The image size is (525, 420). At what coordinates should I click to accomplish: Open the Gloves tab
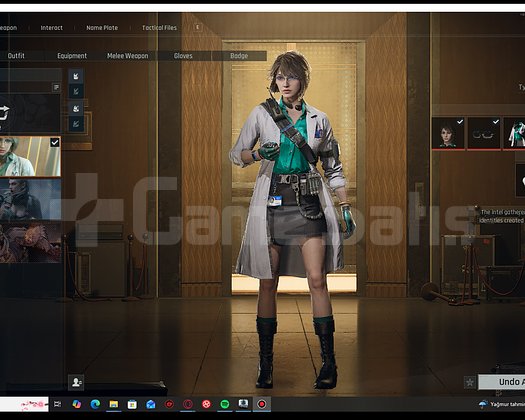[183, 56]
